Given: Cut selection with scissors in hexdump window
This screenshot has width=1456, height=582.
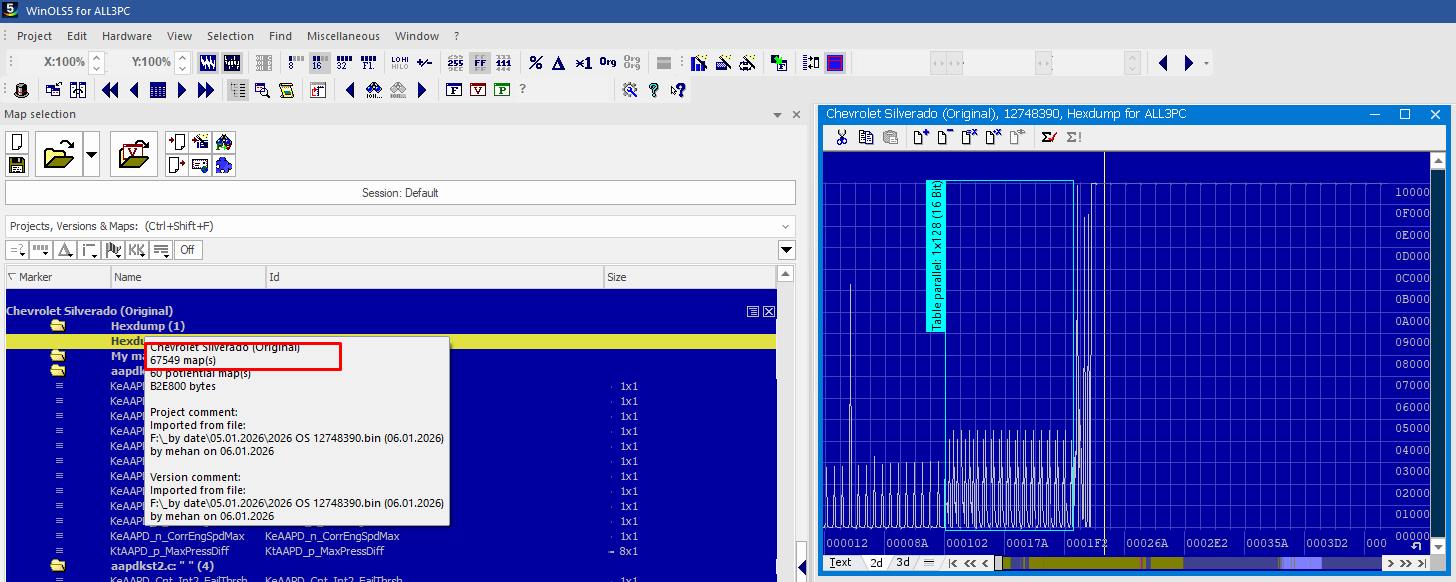Looking at the screenshot, I should click(x=842, y=137).
